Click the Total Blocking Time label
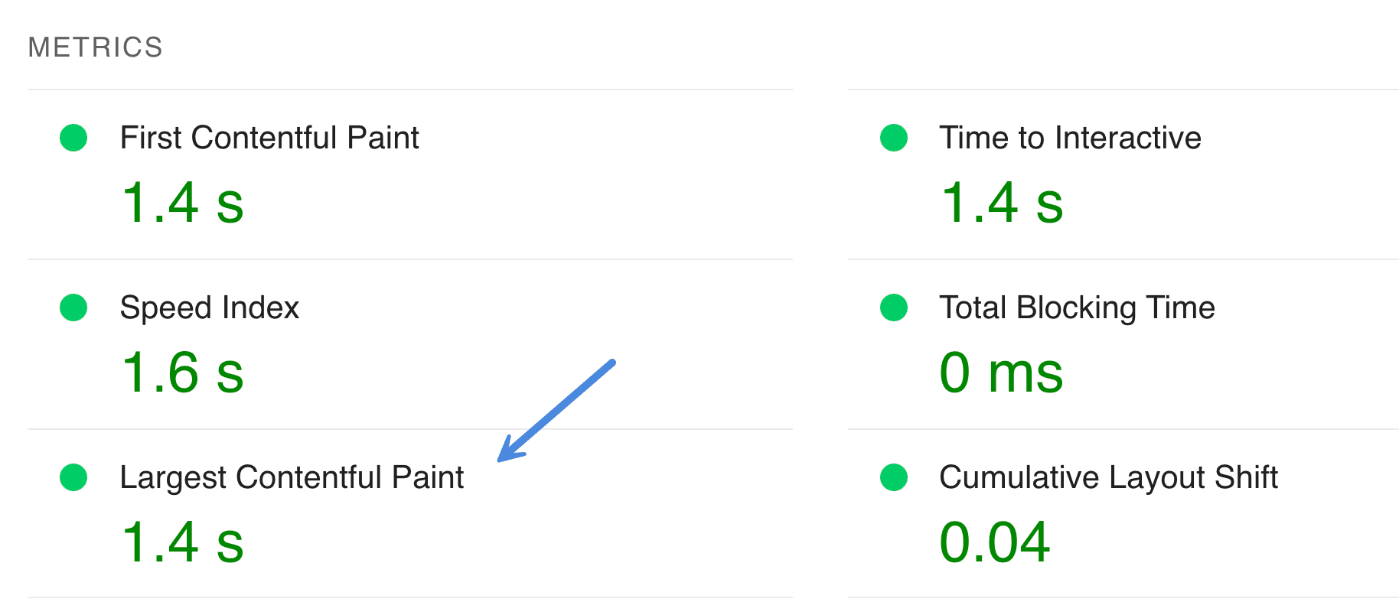 point(1076,307)
